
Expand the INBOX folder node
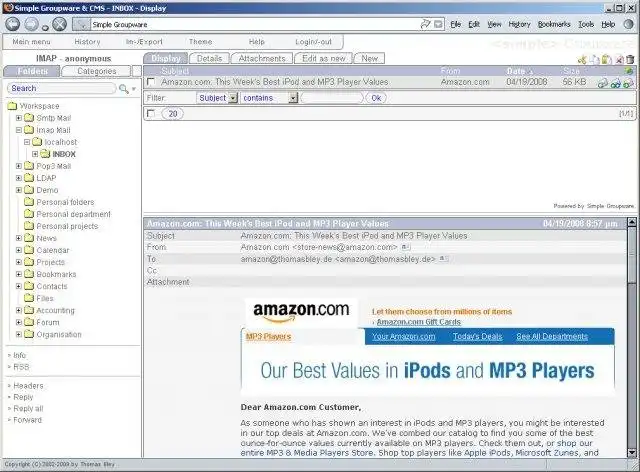tap(35, 154)
